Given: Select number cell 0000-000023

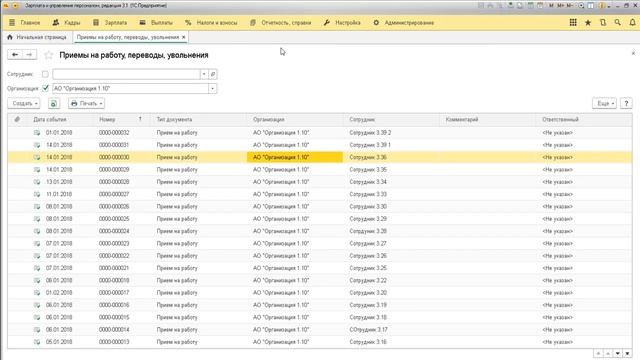Looking at the screenshot, I should pos(114,244).
